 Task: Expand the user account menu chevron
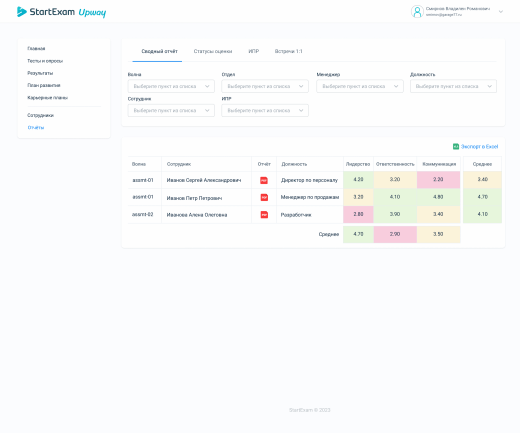(501, 12)
